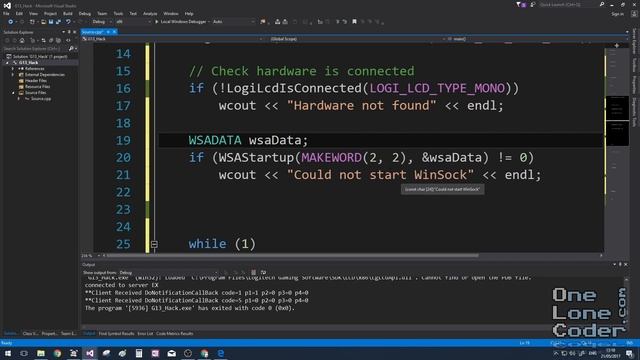Collapse the Source Files folder

13,93
